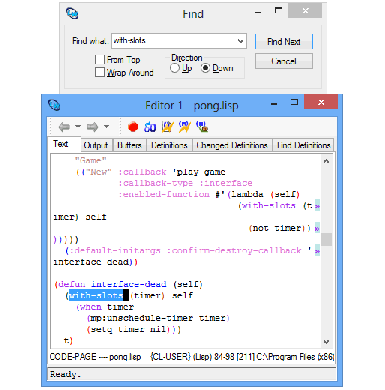Expand the back history dropdown arrow
385x390 pixels.
point(78,127)
